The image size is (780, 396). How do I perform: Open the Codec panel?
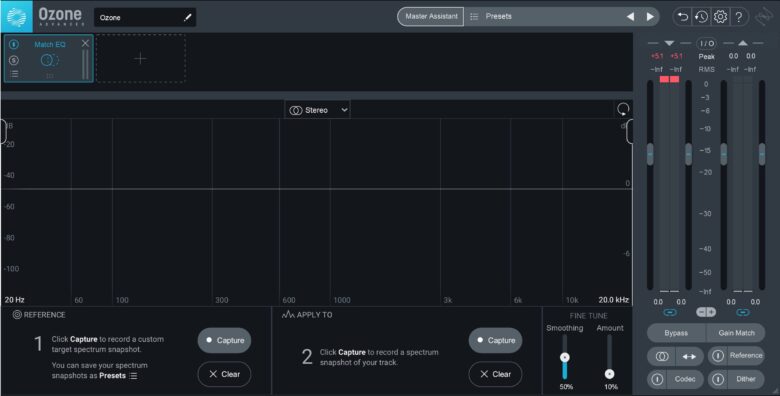pyautogui.click(x=685, y=379)
